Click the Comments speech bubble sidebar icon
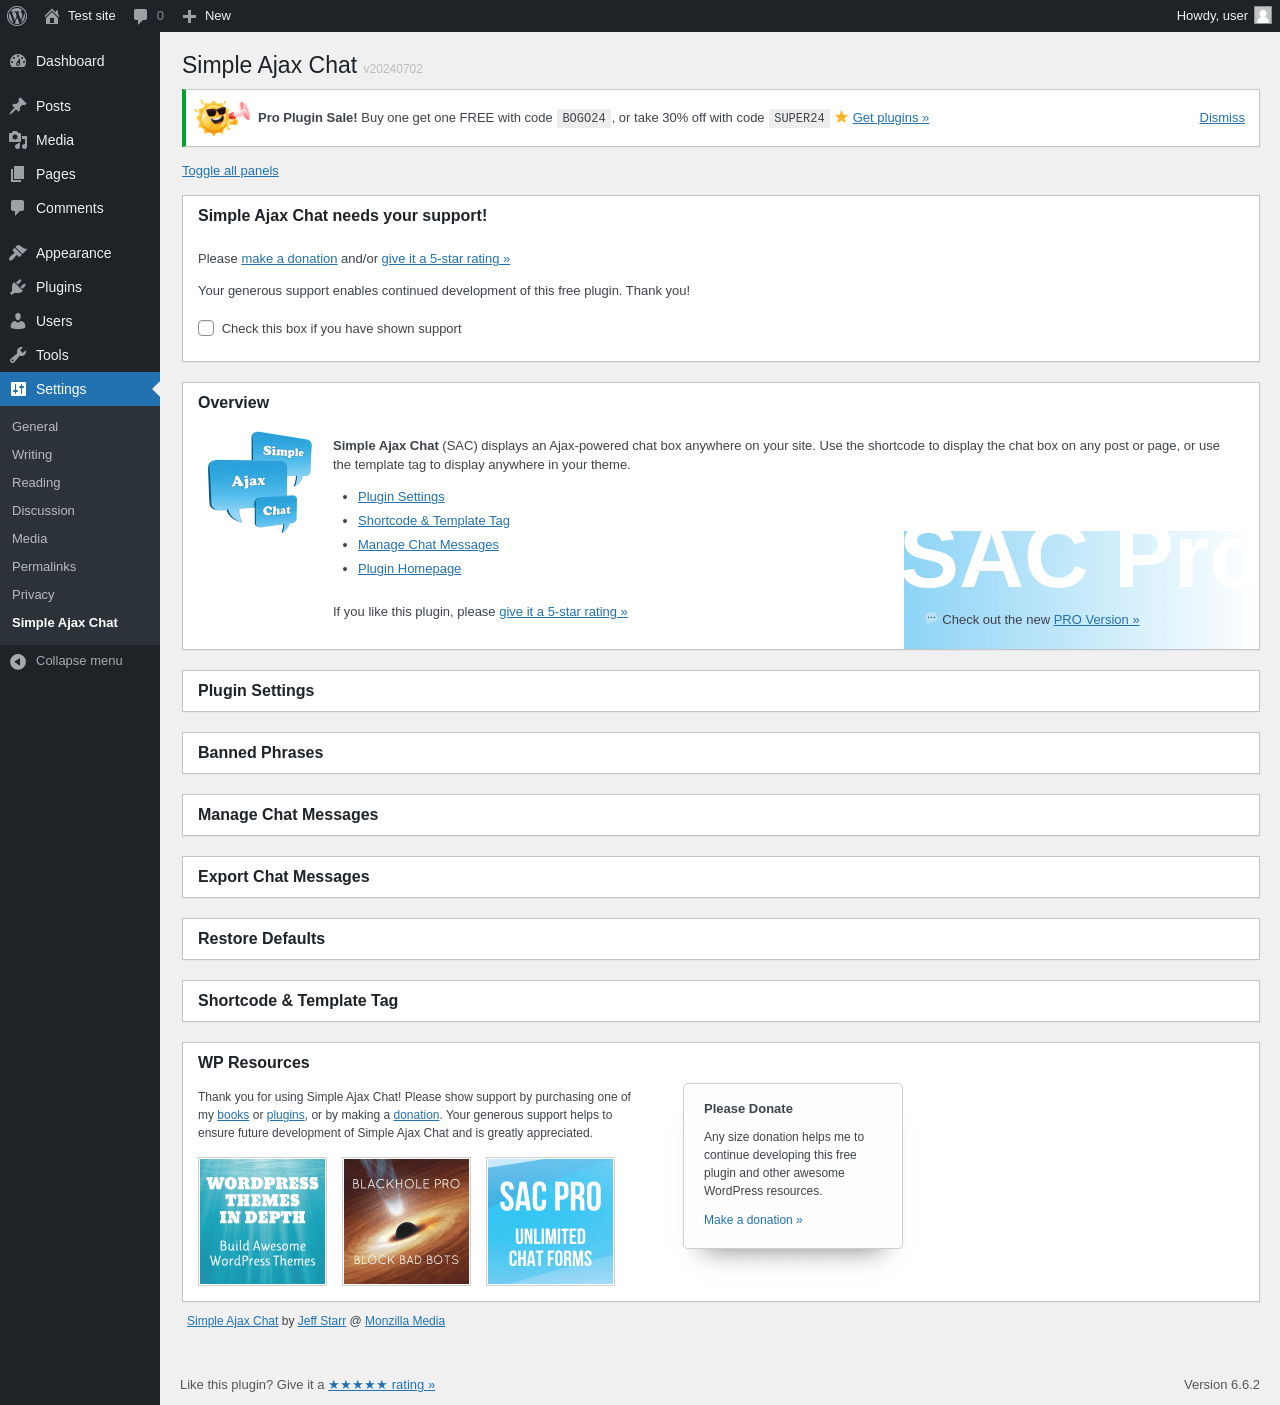The width and height of the screenshot is (1280, 1405). pos(18,208)
